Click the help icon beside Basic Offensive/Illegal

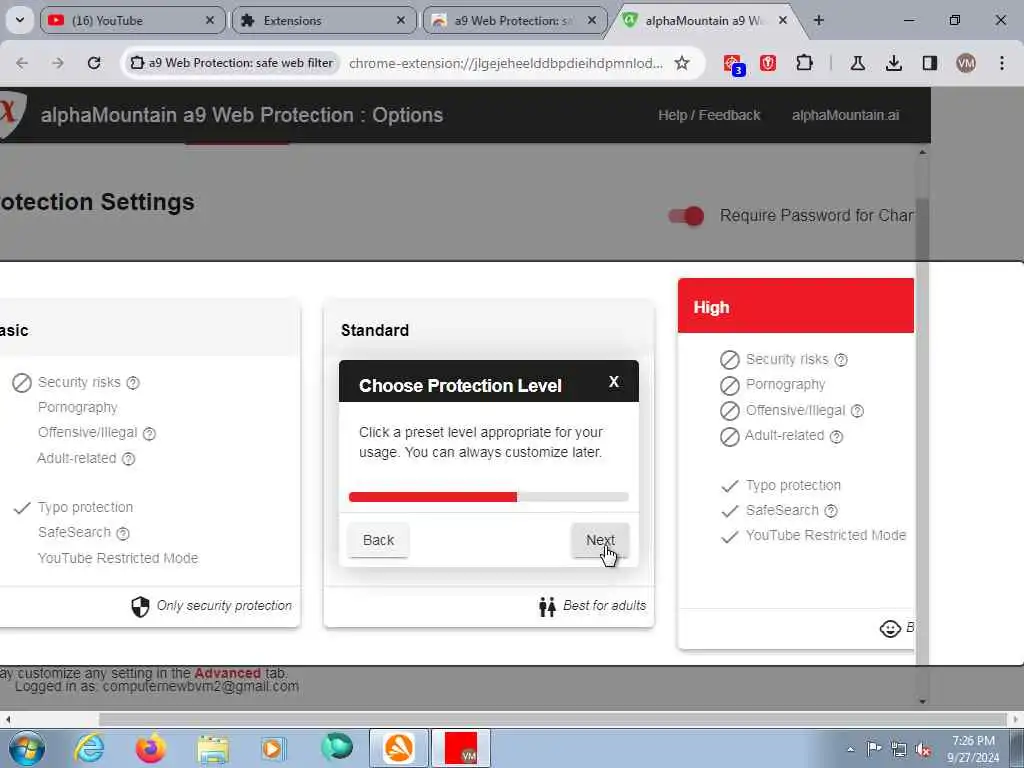(x=149, y=434)
